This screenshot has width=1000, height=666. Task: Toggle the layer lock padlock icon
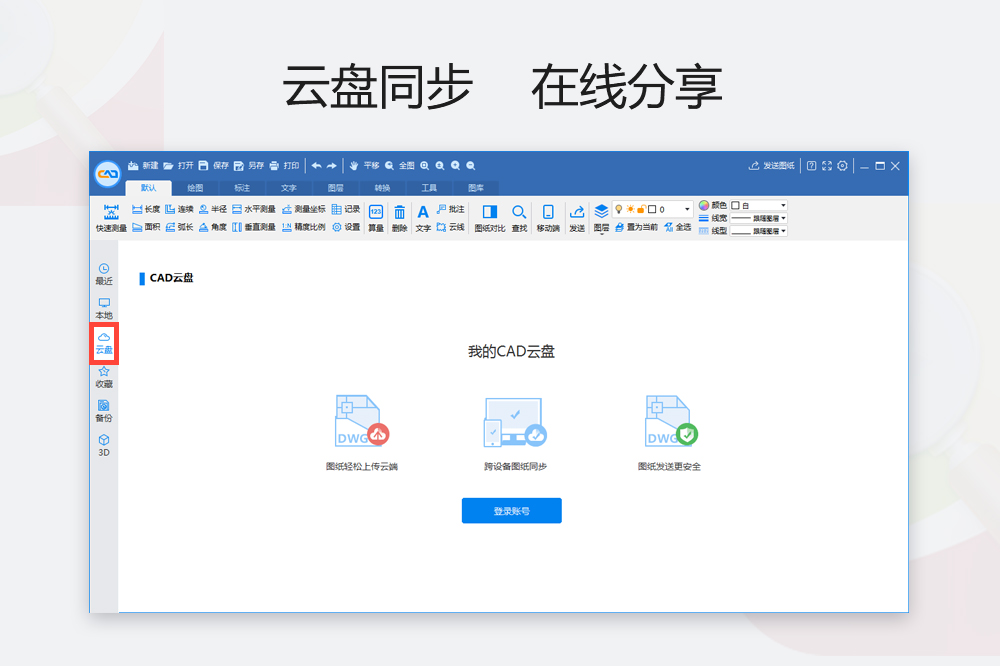pyautogui.click(x=642, y=208)
